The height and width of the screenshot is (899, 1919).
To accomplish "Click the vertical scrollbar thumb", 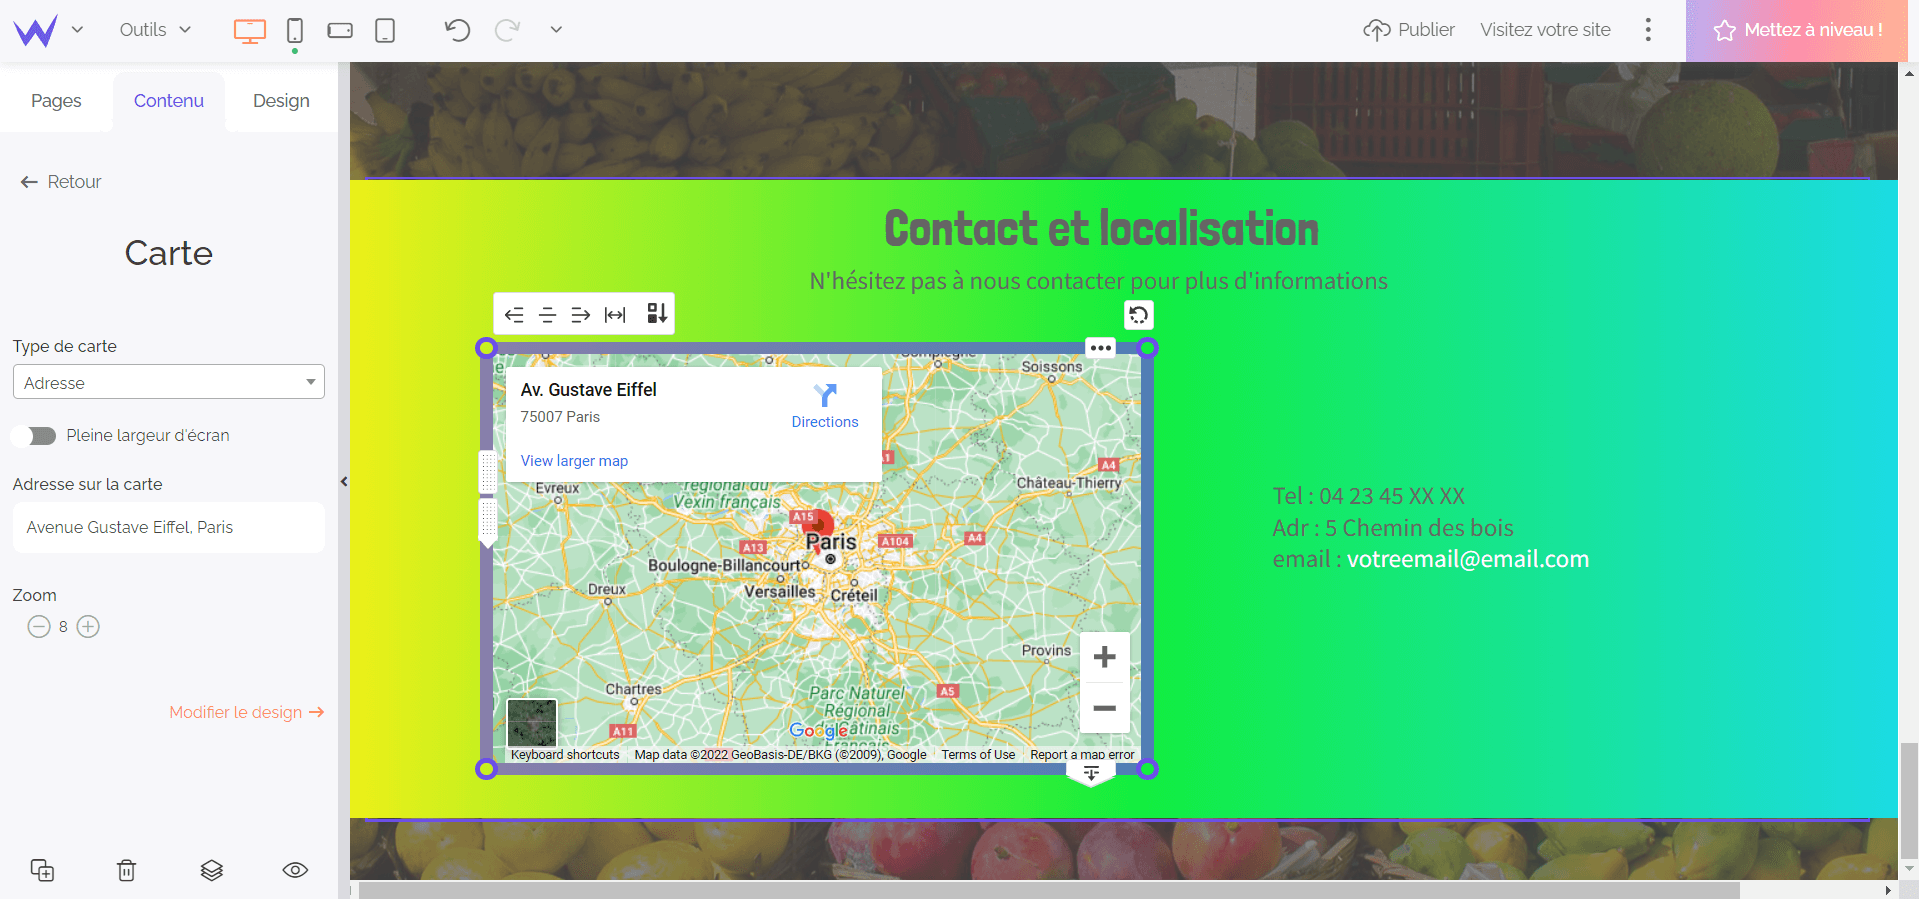I will pos(1909,800).
